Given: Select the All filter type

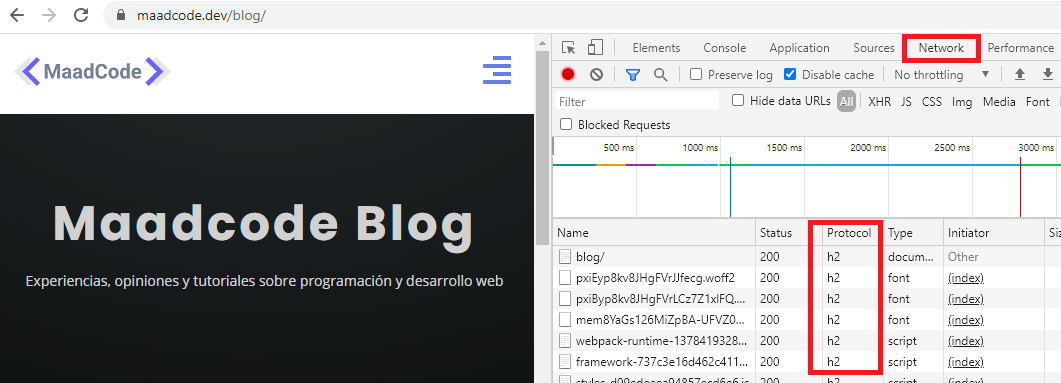Looking at the screenshot, I should tap(846, 102).
